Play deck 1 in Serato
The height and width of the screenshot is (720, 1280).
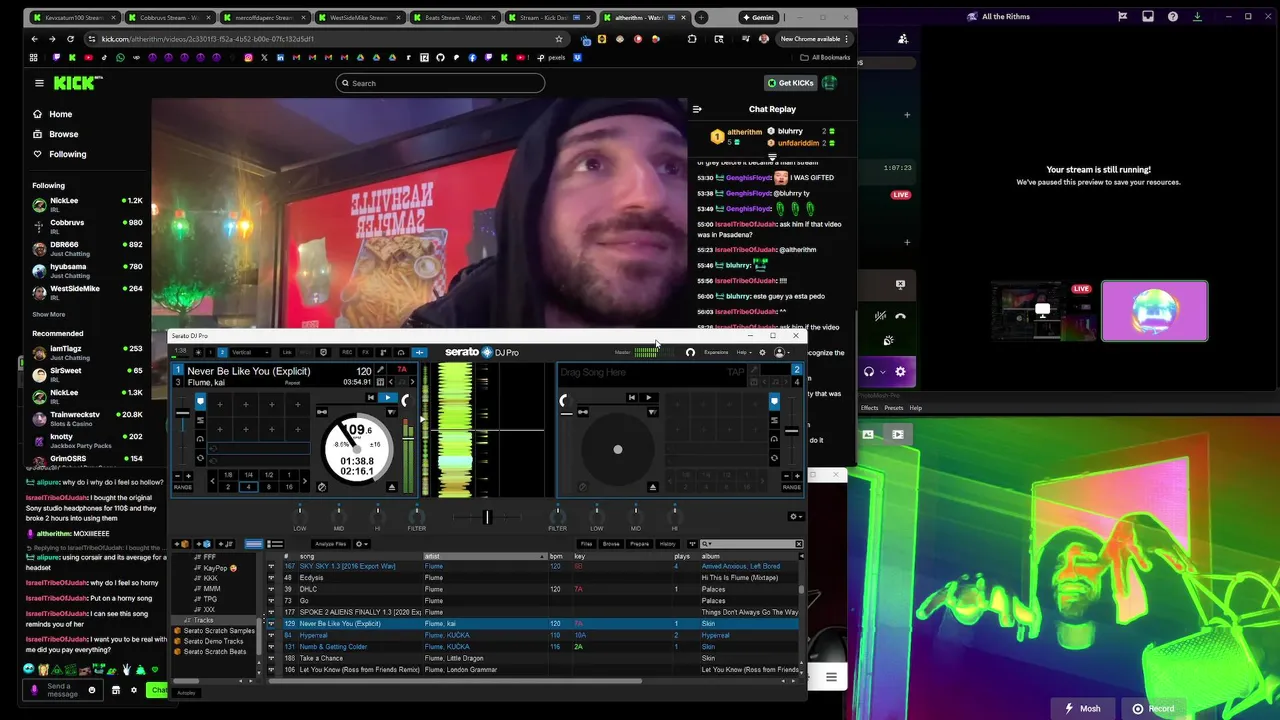tap(388, 398)
